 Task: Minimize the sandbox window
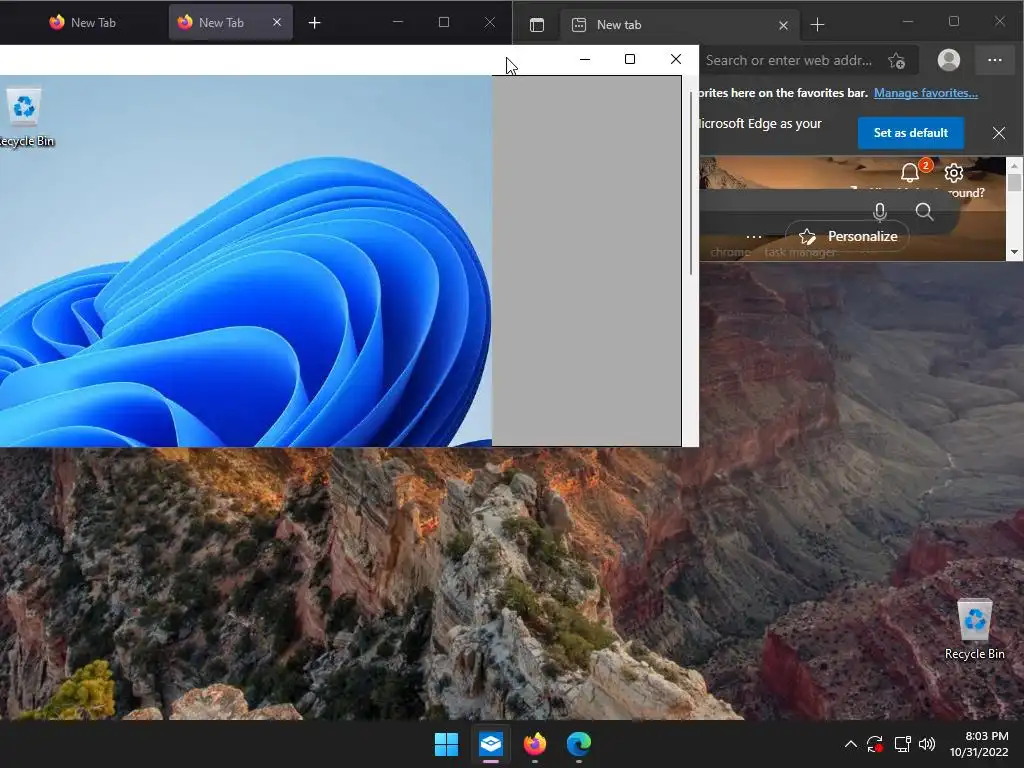coord(585,59)
